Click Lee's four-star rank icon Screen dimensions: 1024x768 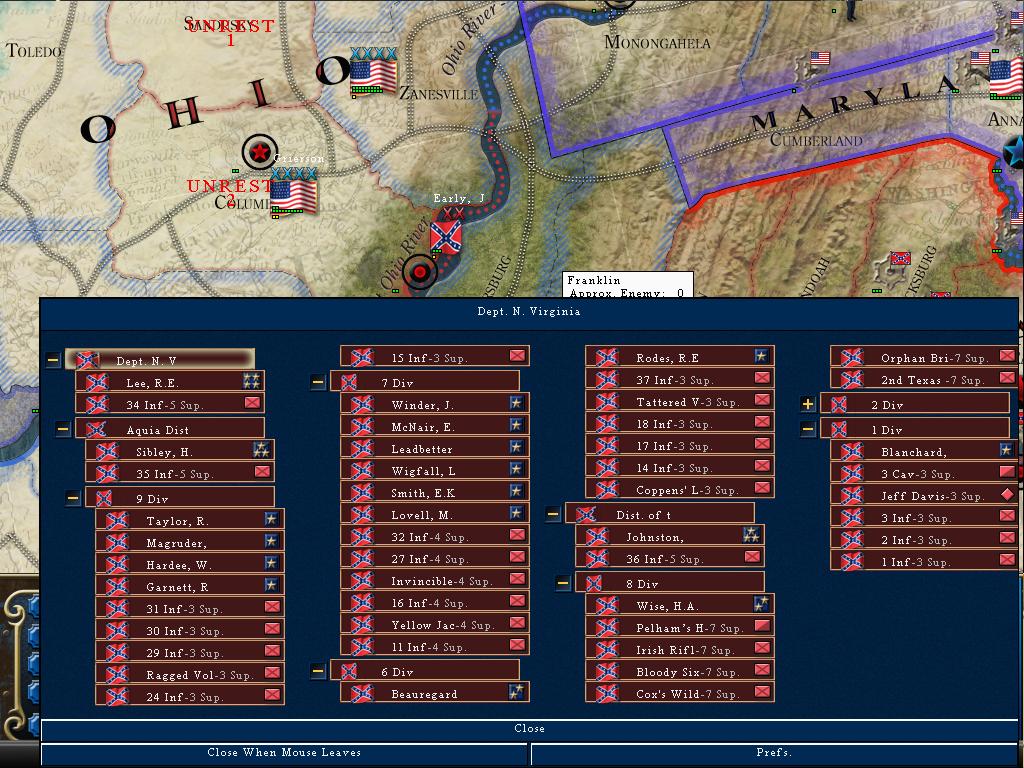click(251, 381)
